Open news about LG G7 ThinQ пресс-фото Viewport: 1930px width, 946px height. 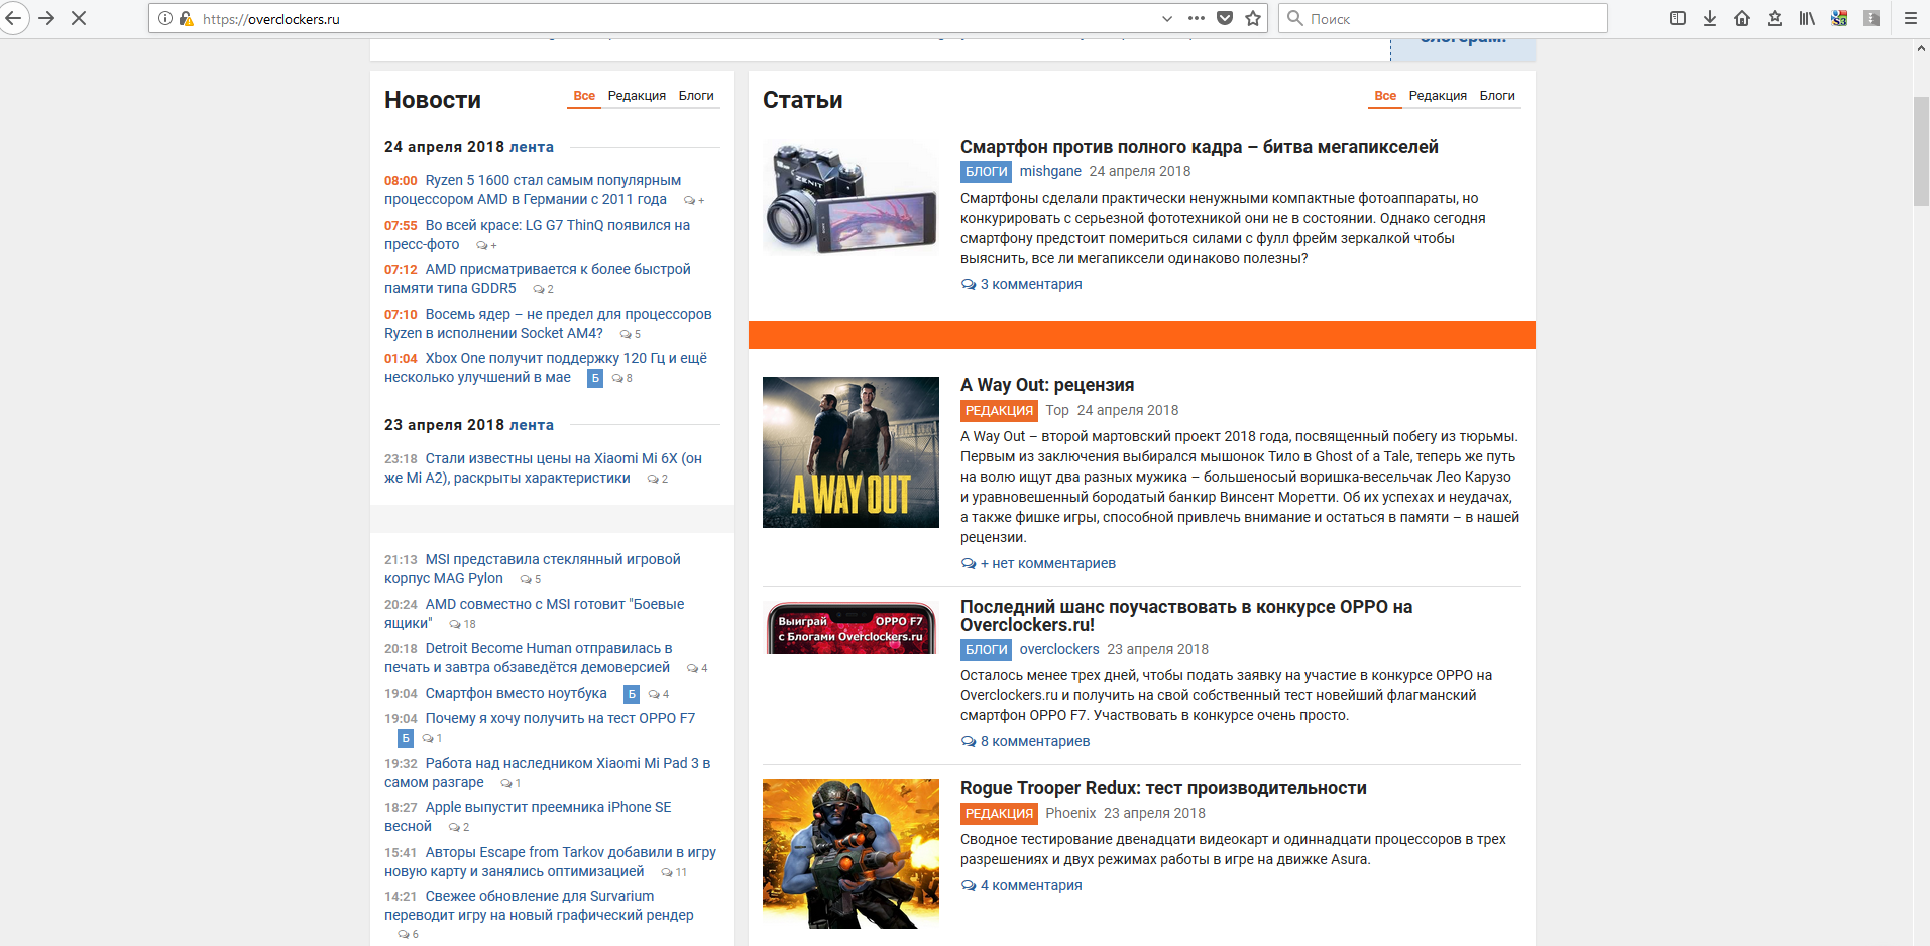point(537,235)
